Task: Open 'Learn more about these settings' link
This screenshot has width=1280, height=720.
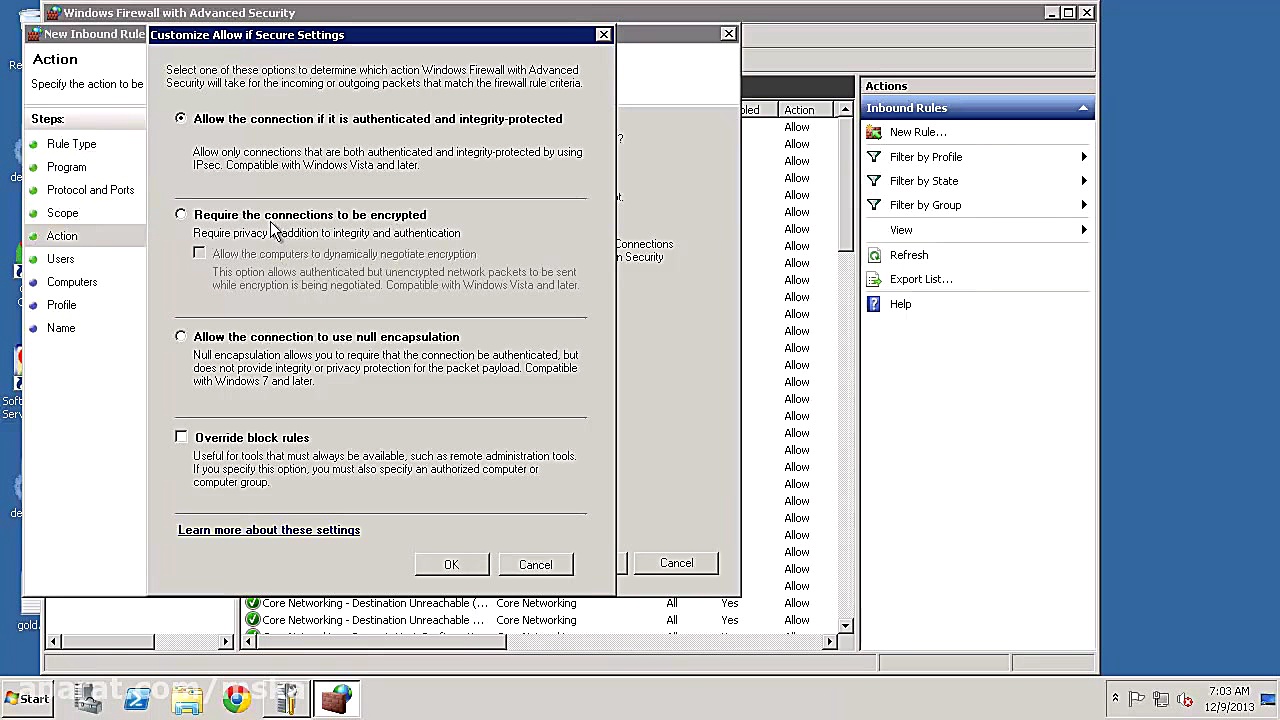Action: point(269,530)
